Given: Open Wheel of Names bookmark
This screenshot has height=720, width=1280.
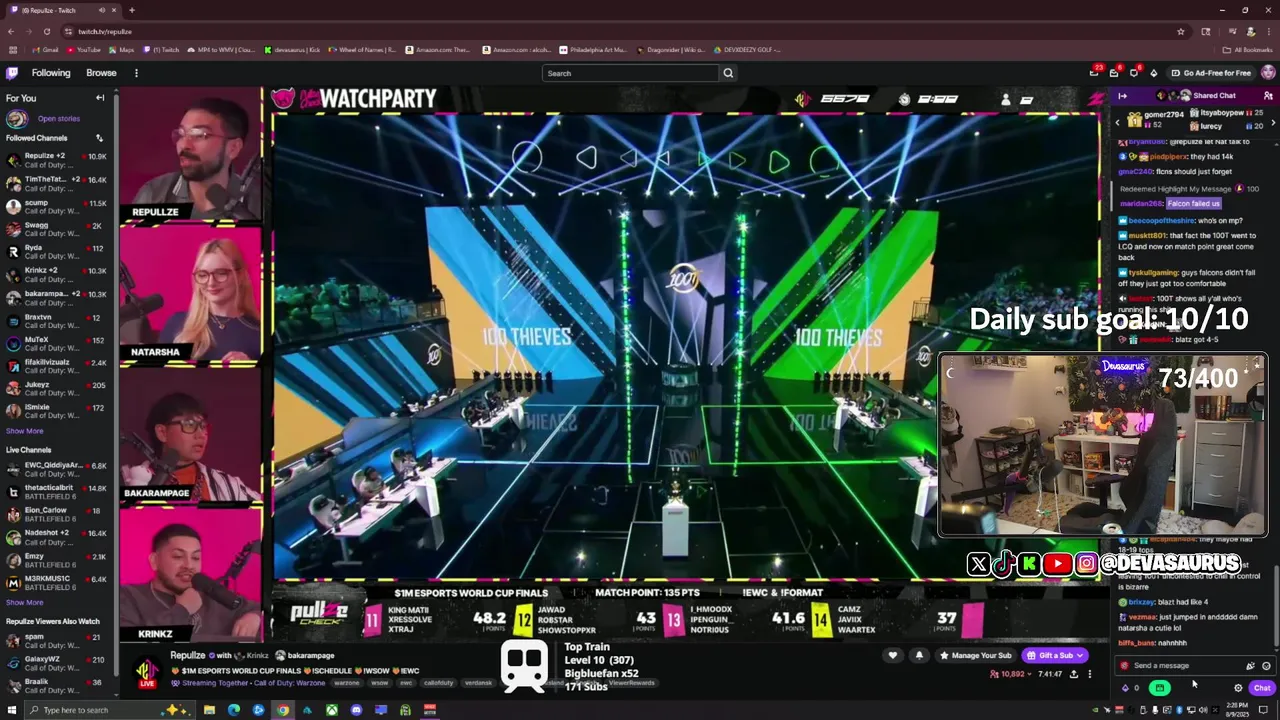Looking at the screenshot, I should coord(362,49).
